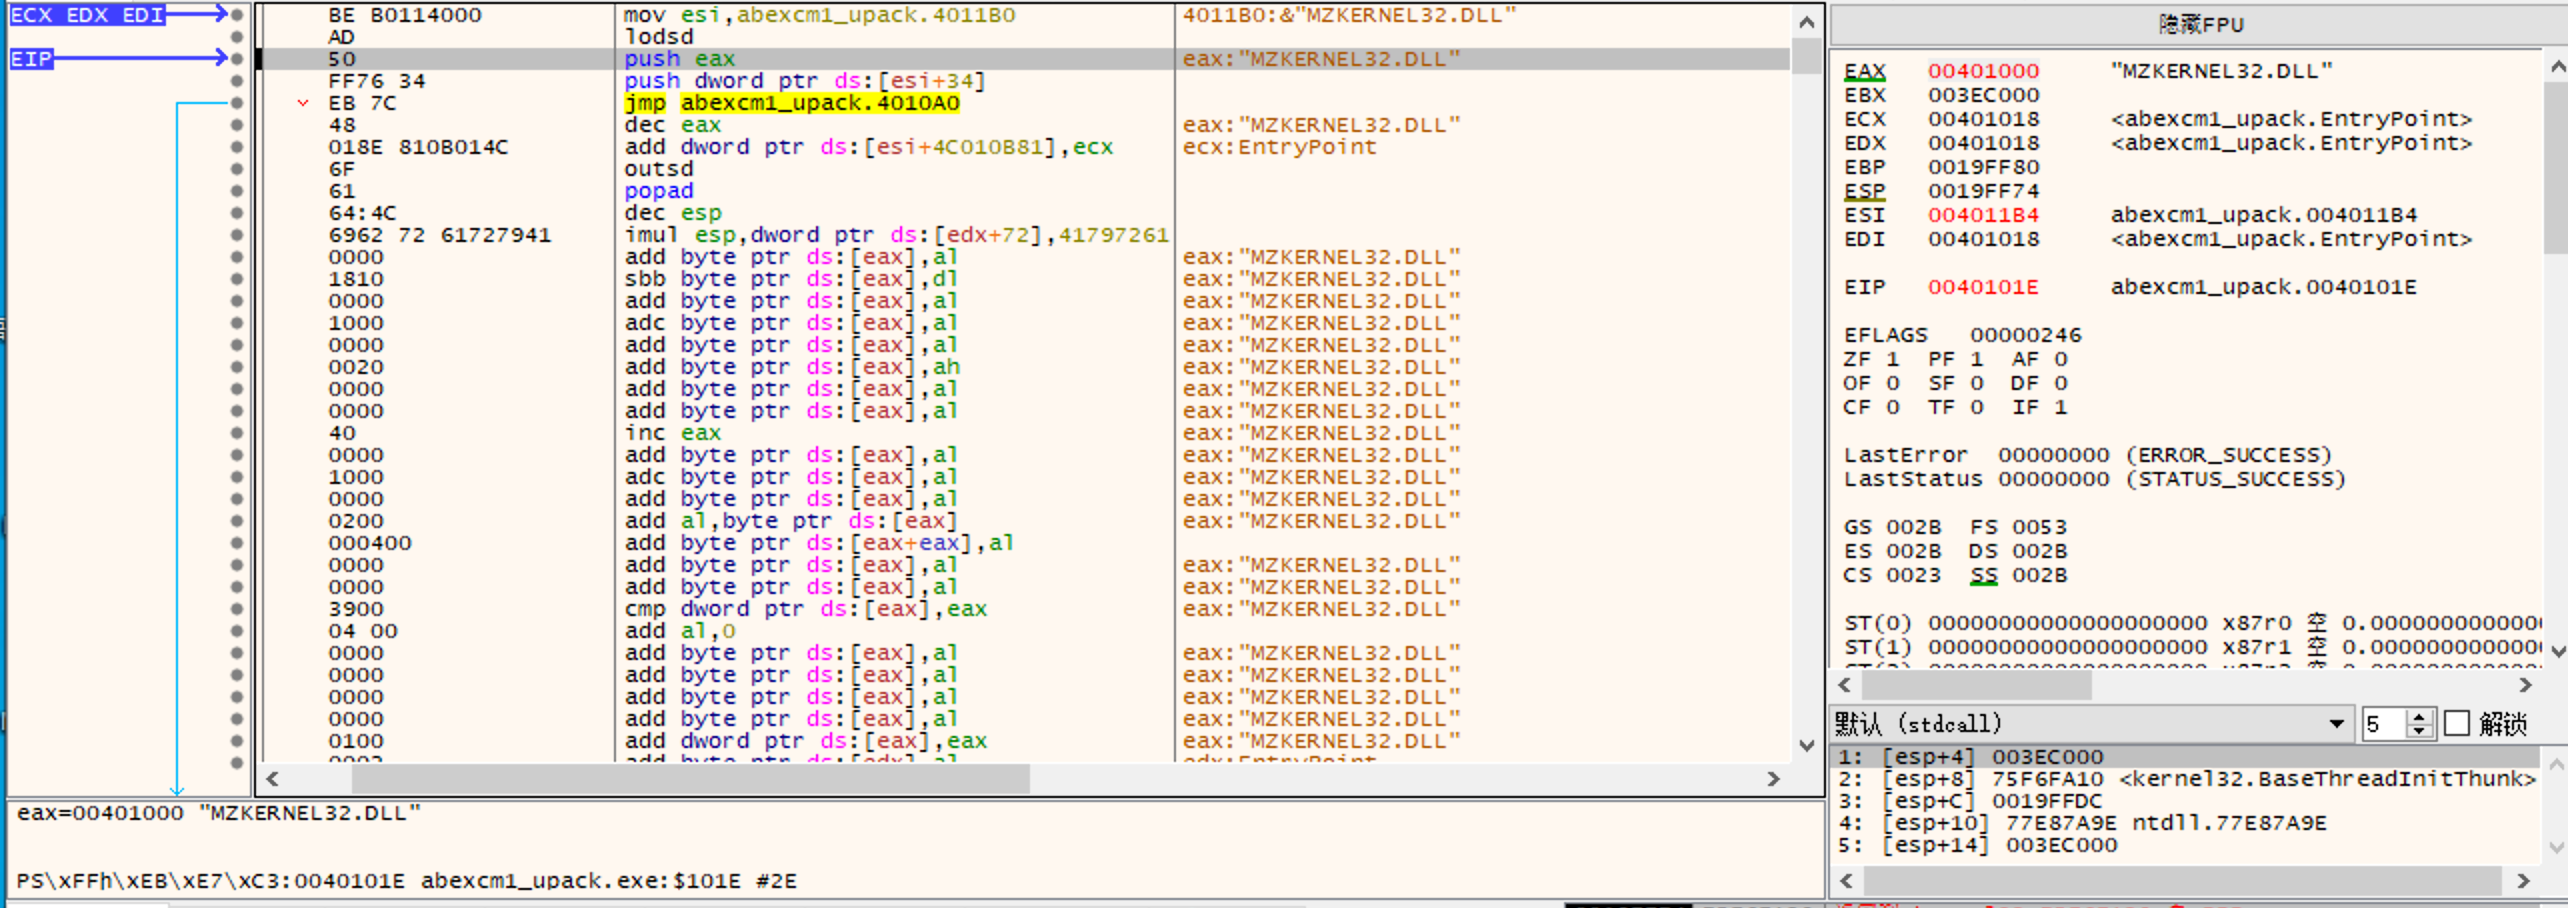Viewport: 2568px width, 908px height.
Task: Select ESI value 004011B4 in registers
Action: point(1983,215)
